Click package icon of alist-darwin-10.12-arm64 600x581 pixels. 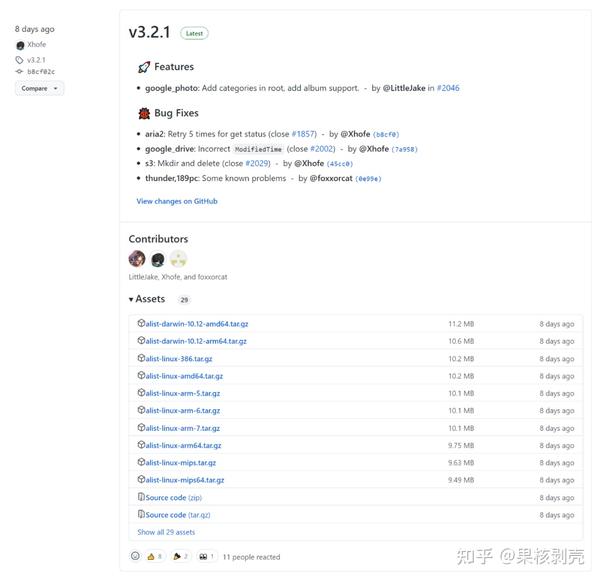(x=141, y=340)
